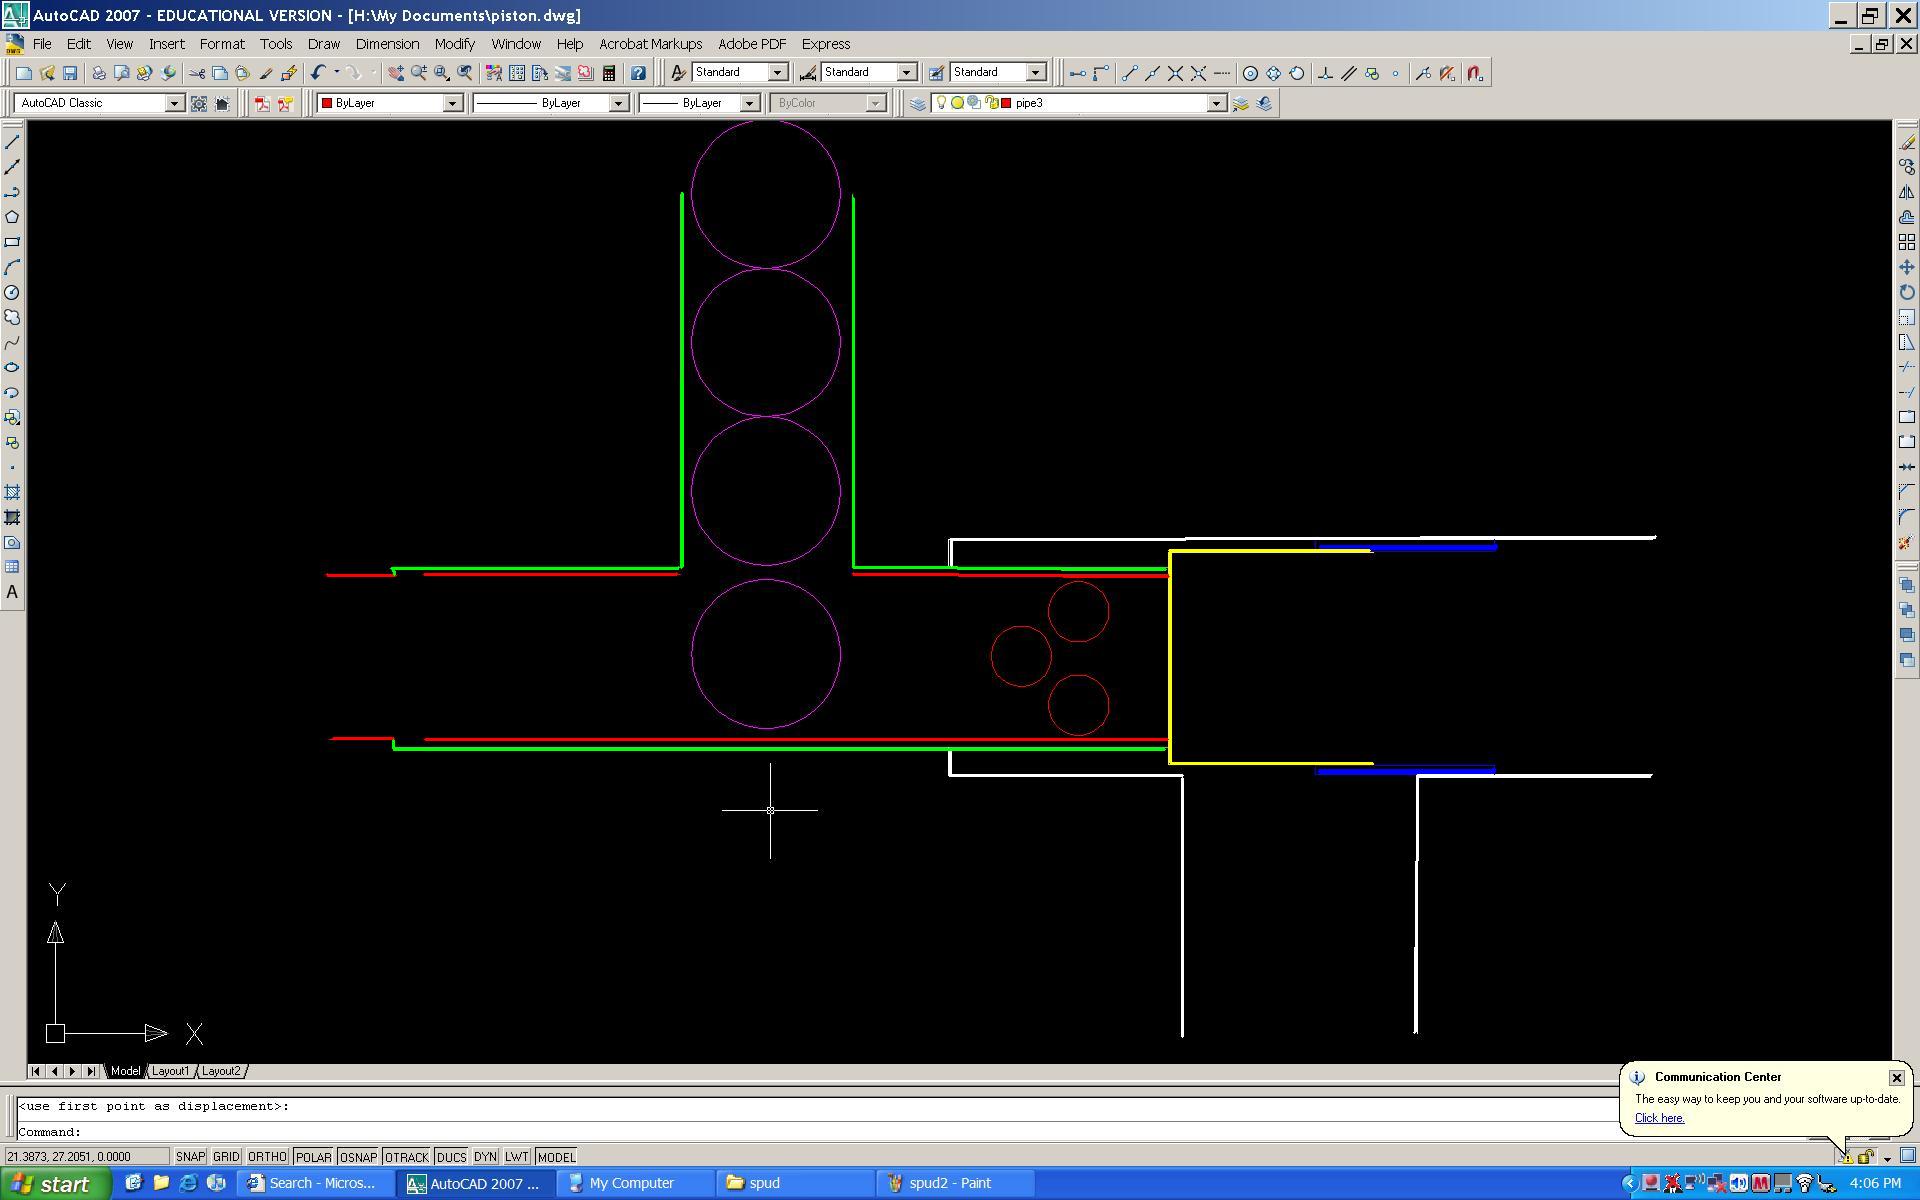Open Layer Properties Manager icon

(917, 103)
